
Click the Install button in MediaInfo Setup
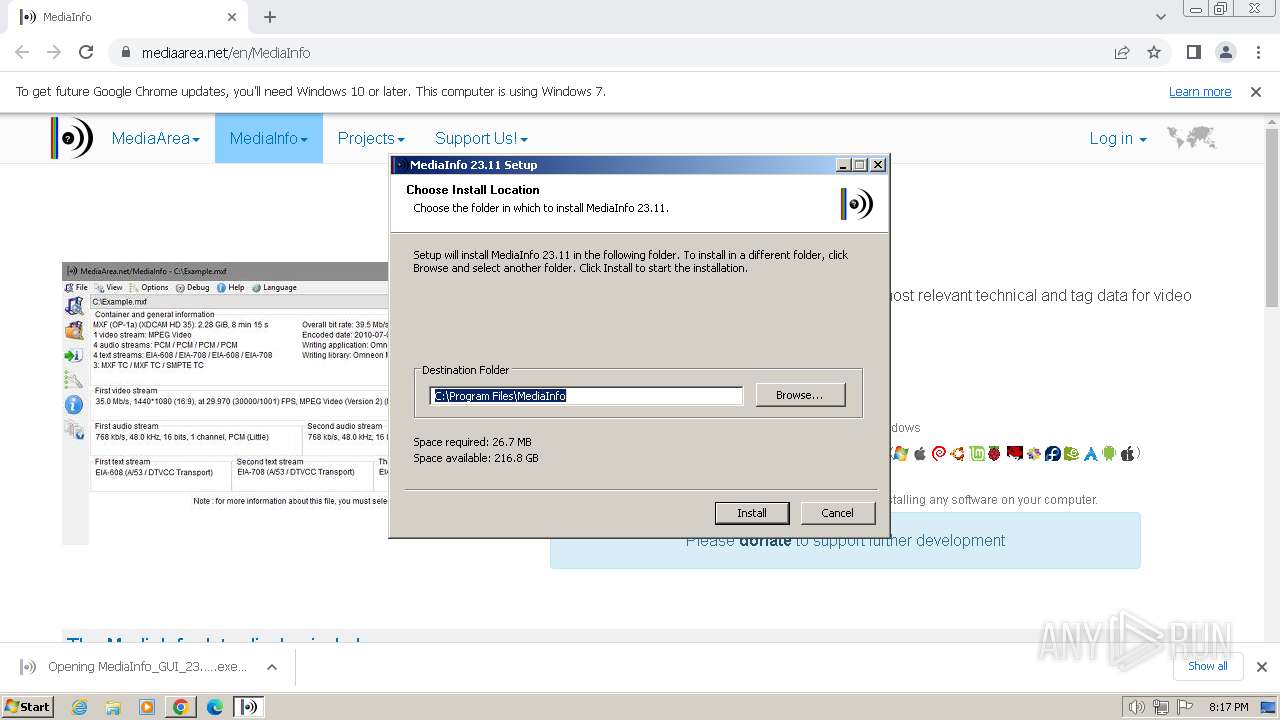pyautogui.click(x=752, y=513)
